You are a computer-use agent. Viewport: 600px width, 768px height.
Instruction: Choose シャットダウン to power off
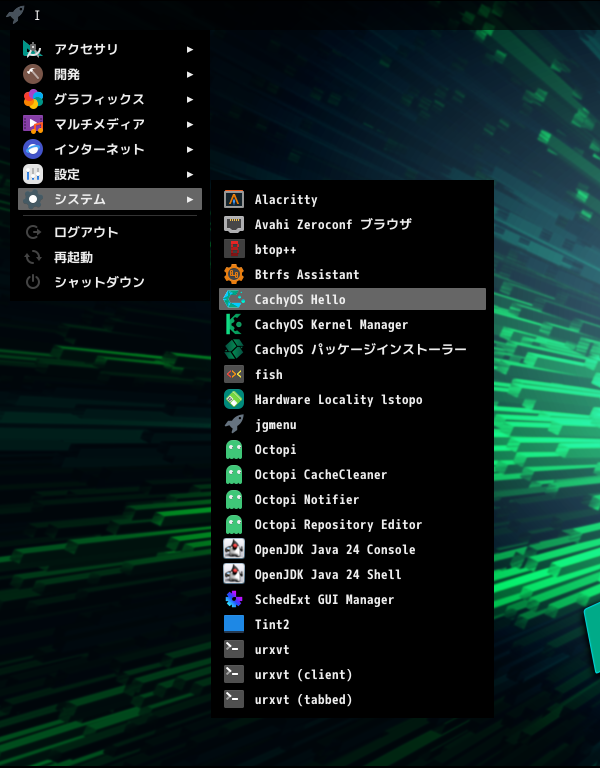[110, 282]
